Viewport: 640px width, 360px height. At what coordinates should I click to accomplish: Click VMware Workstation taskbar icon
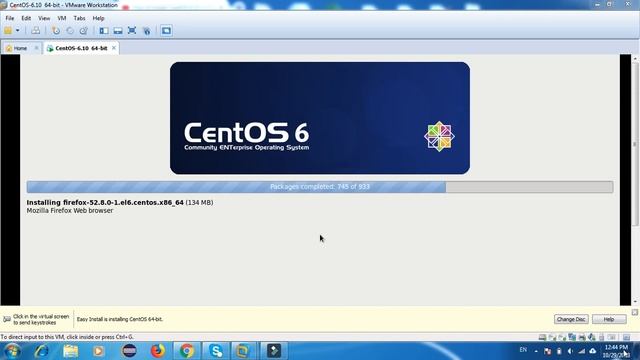coord(243,351)
